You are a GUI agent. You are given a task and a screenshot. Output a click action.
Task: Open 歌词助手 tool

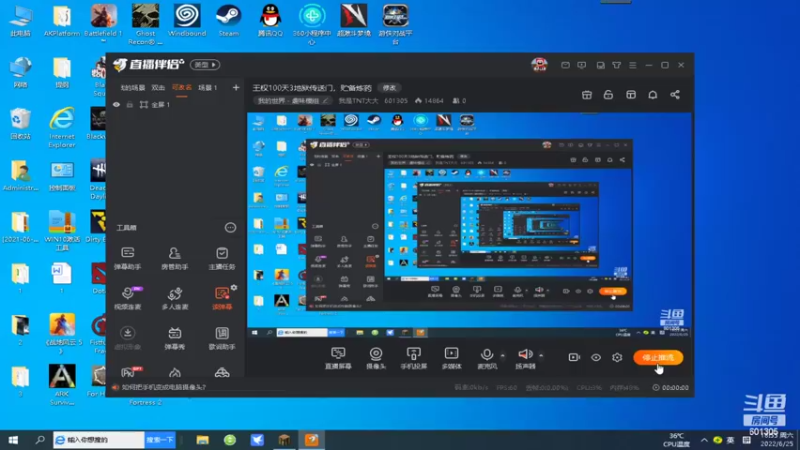221,338
